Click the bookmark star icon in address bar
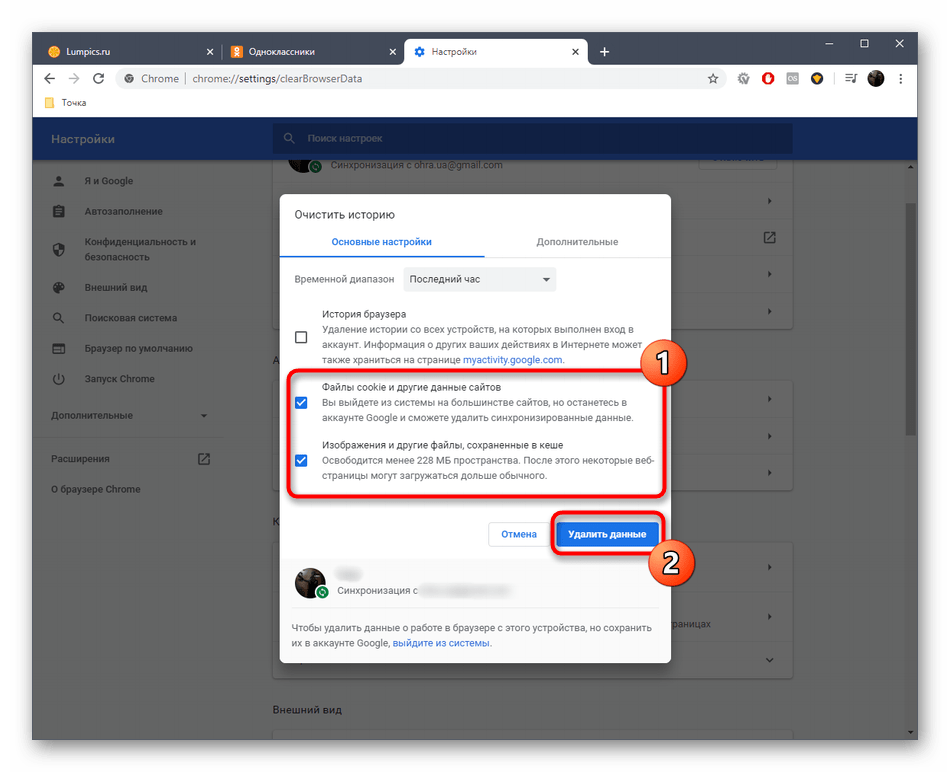This screenshot has width=950, height=772. (713, 79)
